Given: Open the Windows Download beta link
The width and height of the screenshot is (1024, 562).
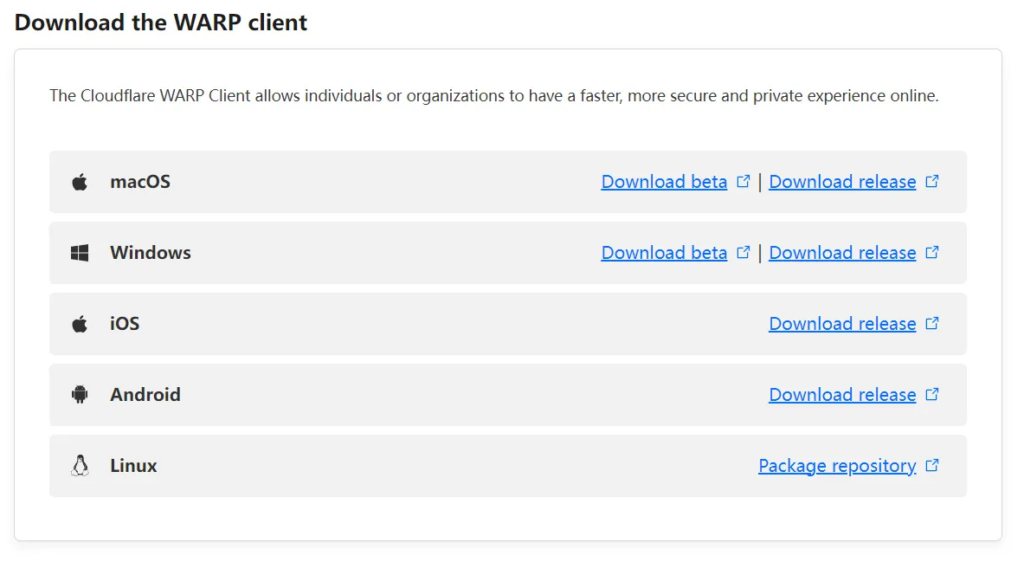Looking at the screenshot, I should click(x=664, y=253).
